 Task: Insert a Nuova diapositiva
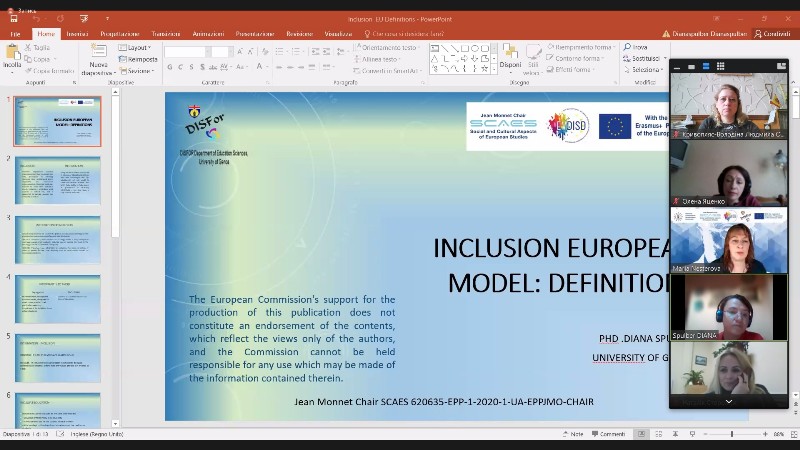(98, 60)
